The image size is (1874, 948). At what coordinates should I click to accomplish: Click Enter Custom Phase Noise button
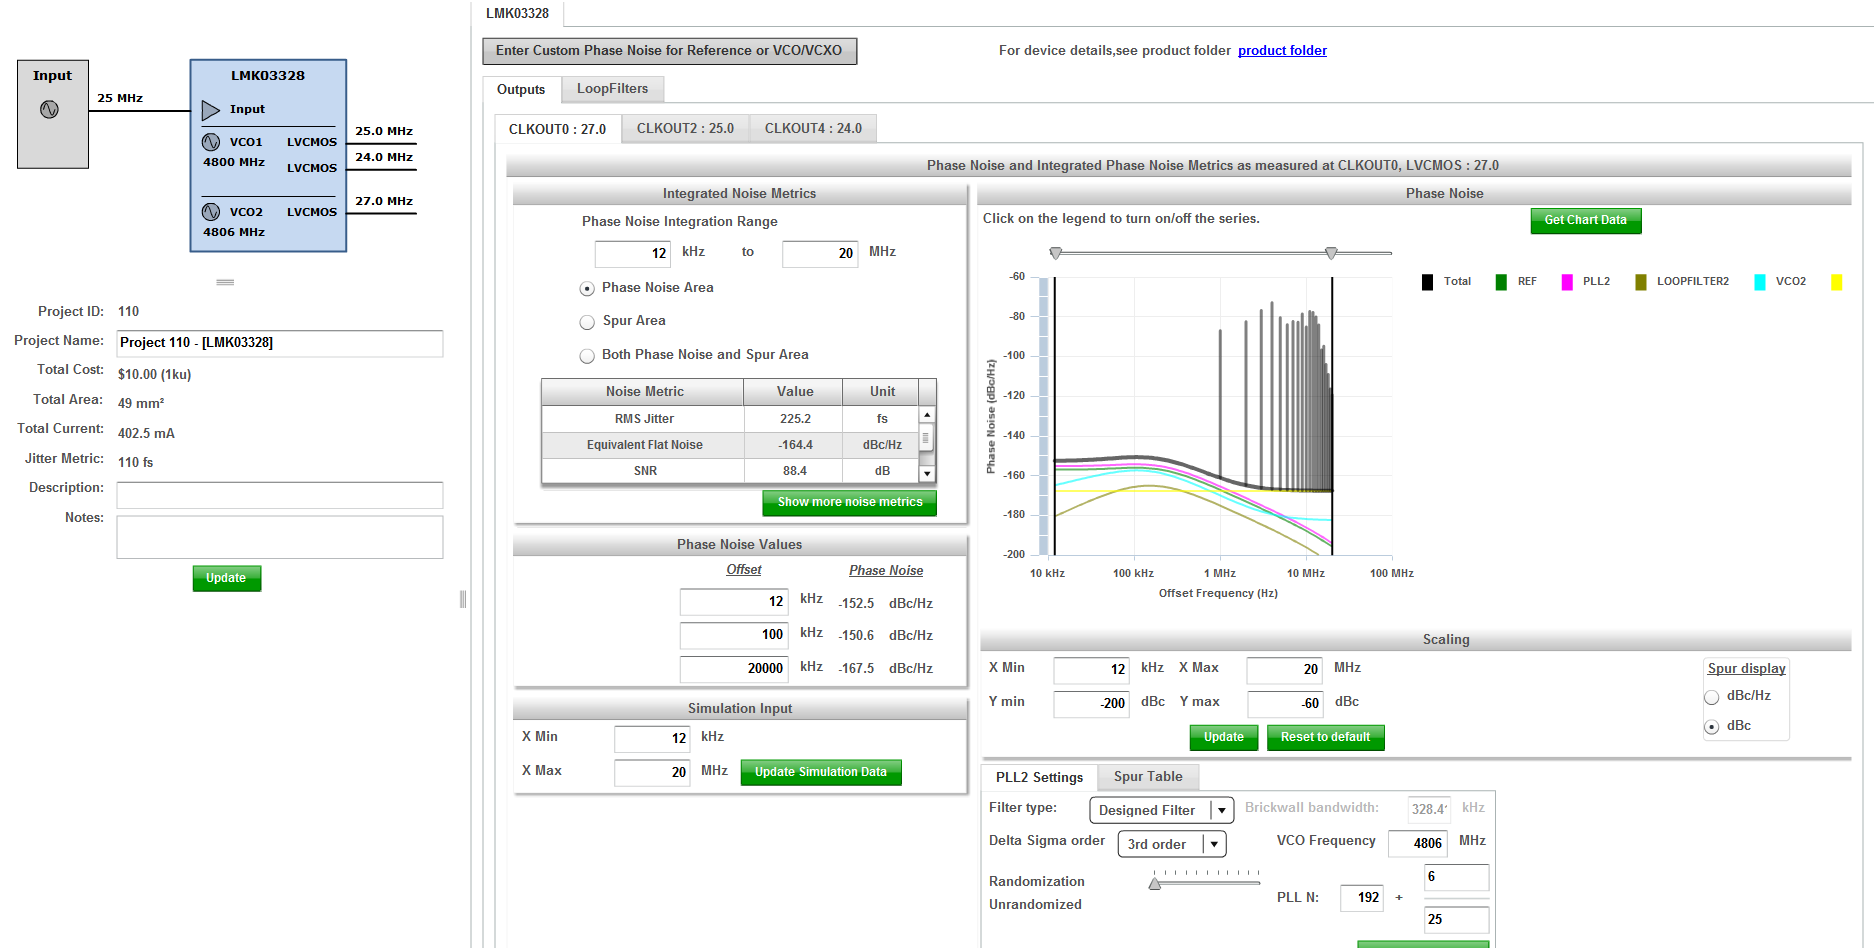[x=669, y=51]
